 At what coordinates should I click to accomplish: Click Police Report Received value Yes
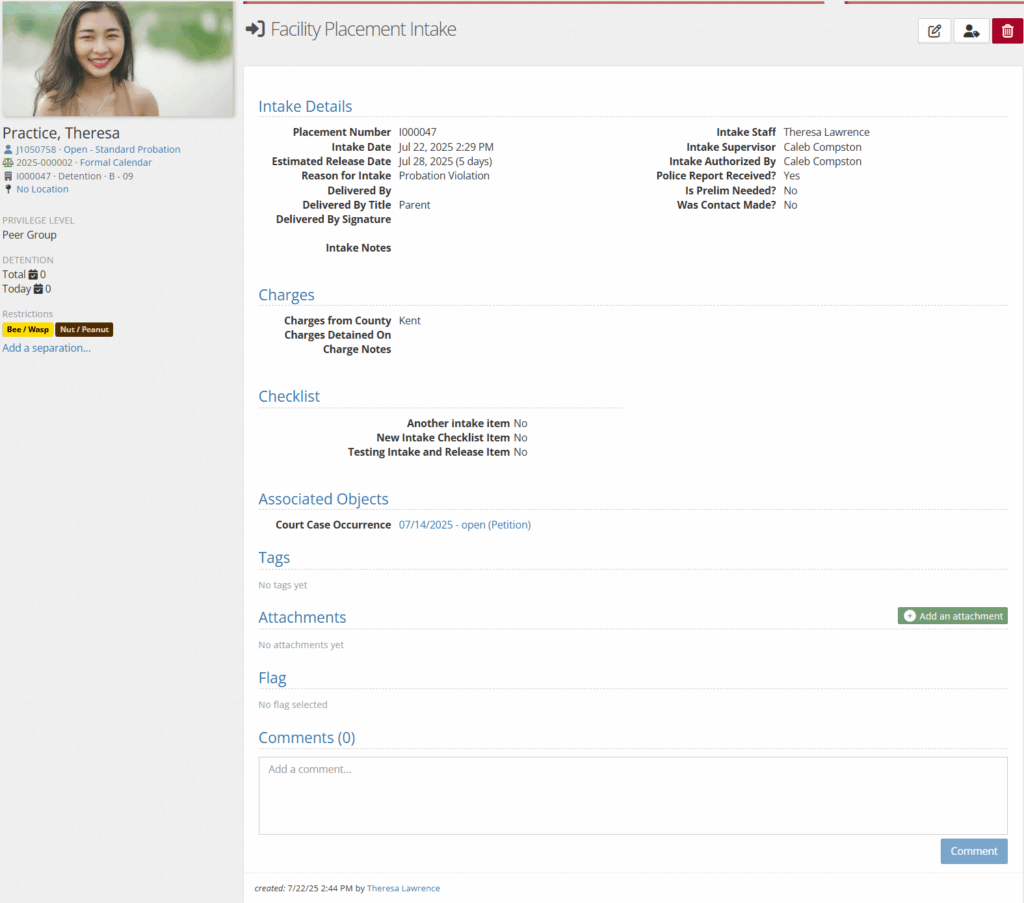(x=792, y=176)
